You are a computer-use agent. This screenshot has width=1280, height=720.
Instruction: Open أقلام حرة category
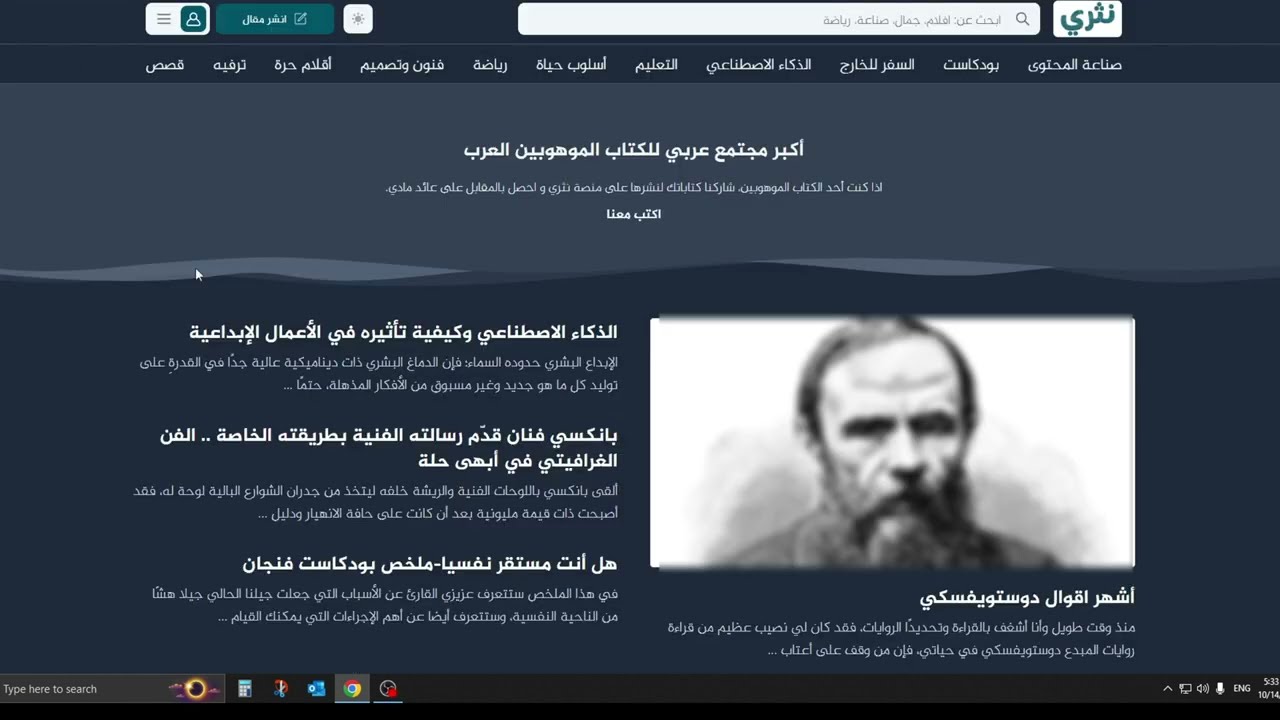(x=303, y=64)
